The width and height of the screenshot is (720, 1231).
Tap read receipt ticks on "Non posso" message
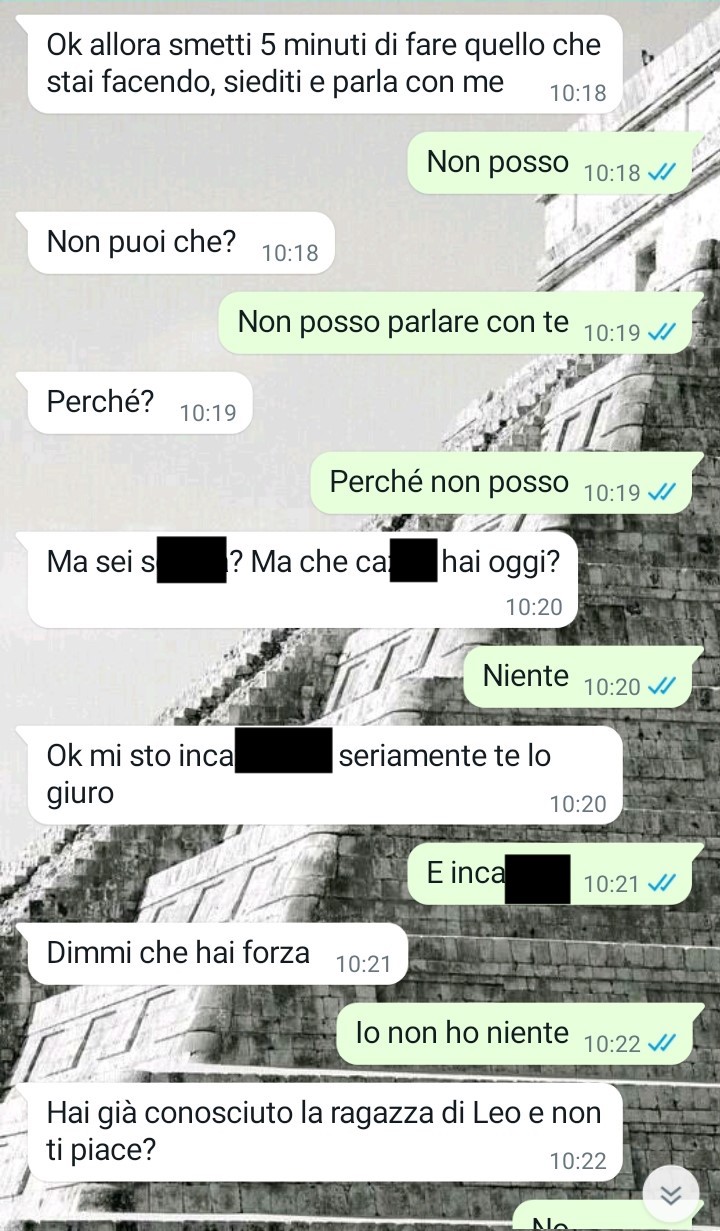(662, 173)
